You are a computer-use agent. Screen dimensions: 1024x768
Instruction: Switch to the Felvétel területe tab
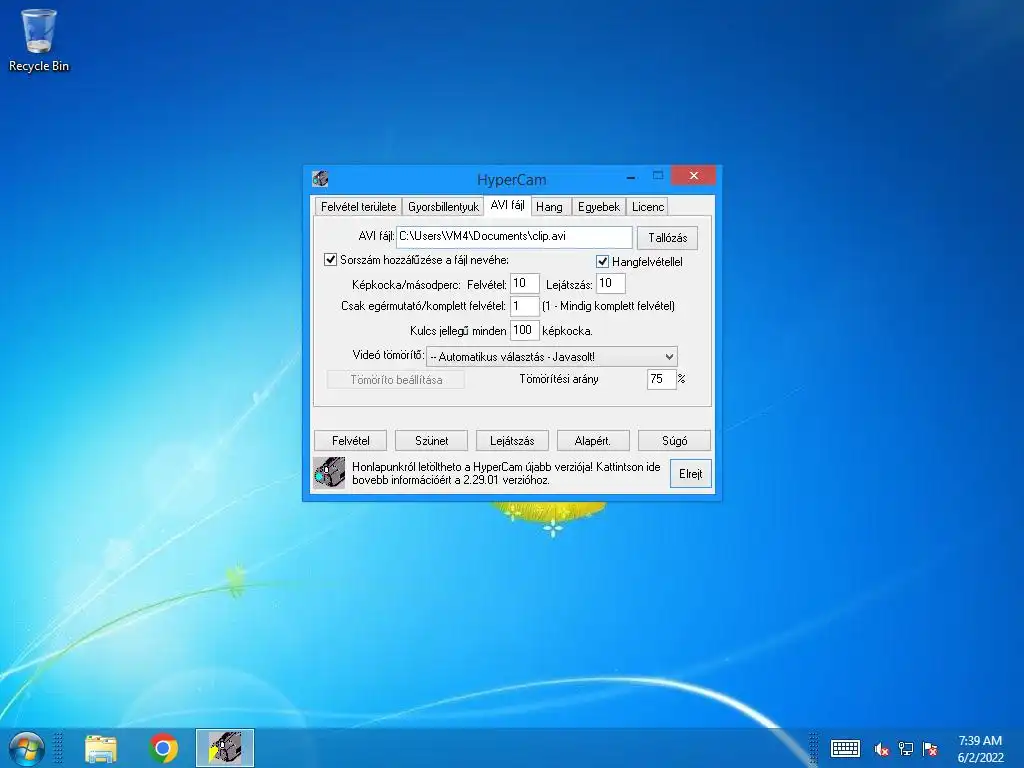(x=359, y=206)
